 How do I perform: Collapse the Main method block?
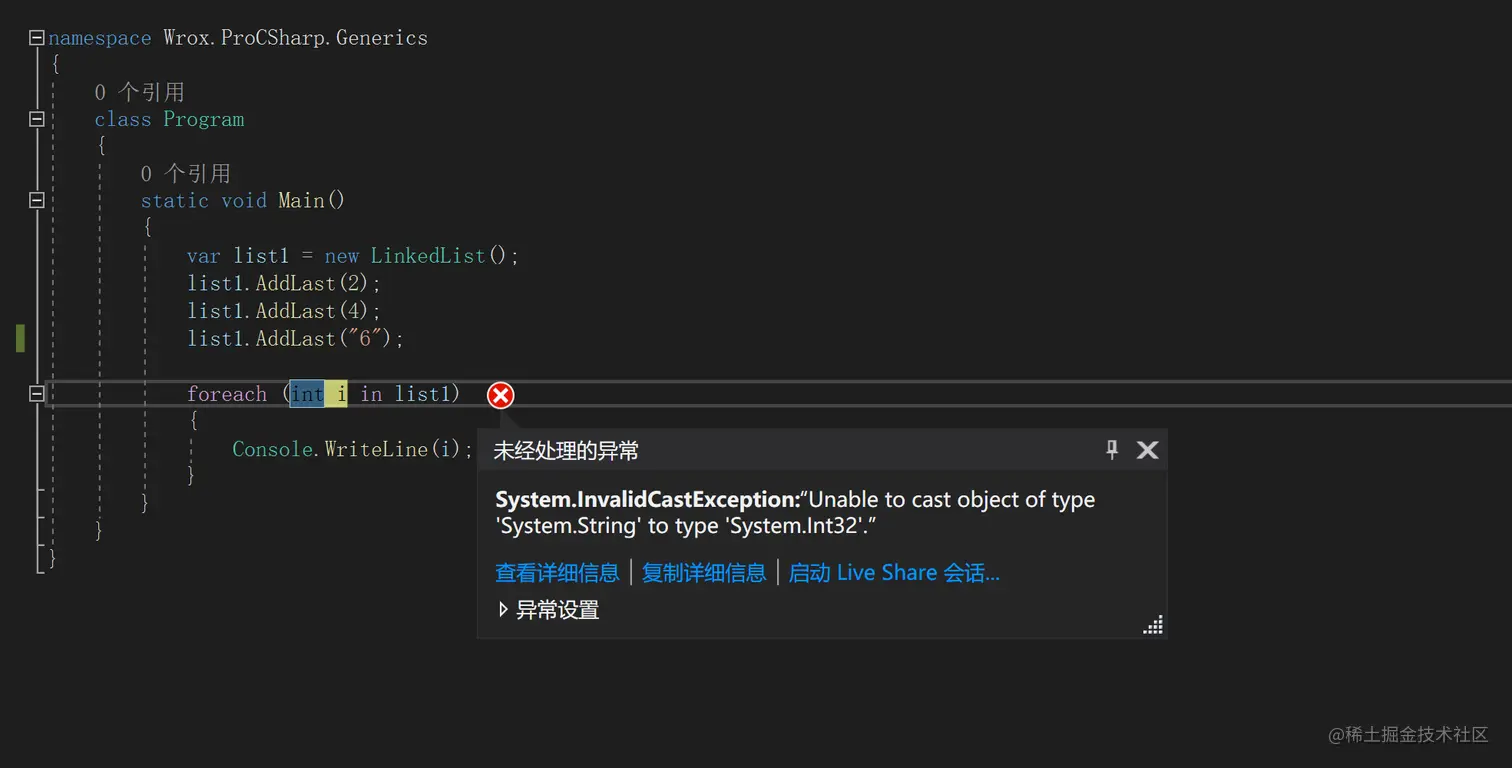click(37, 200)
